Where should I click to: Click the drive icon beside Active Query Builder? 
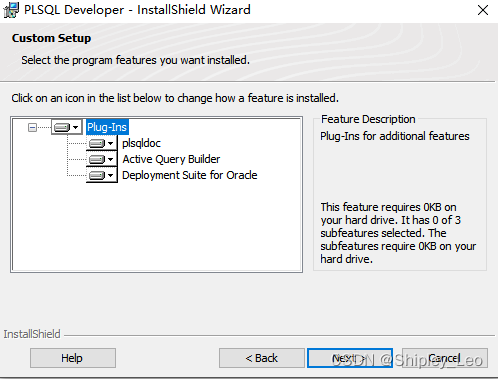pos(97,159)
